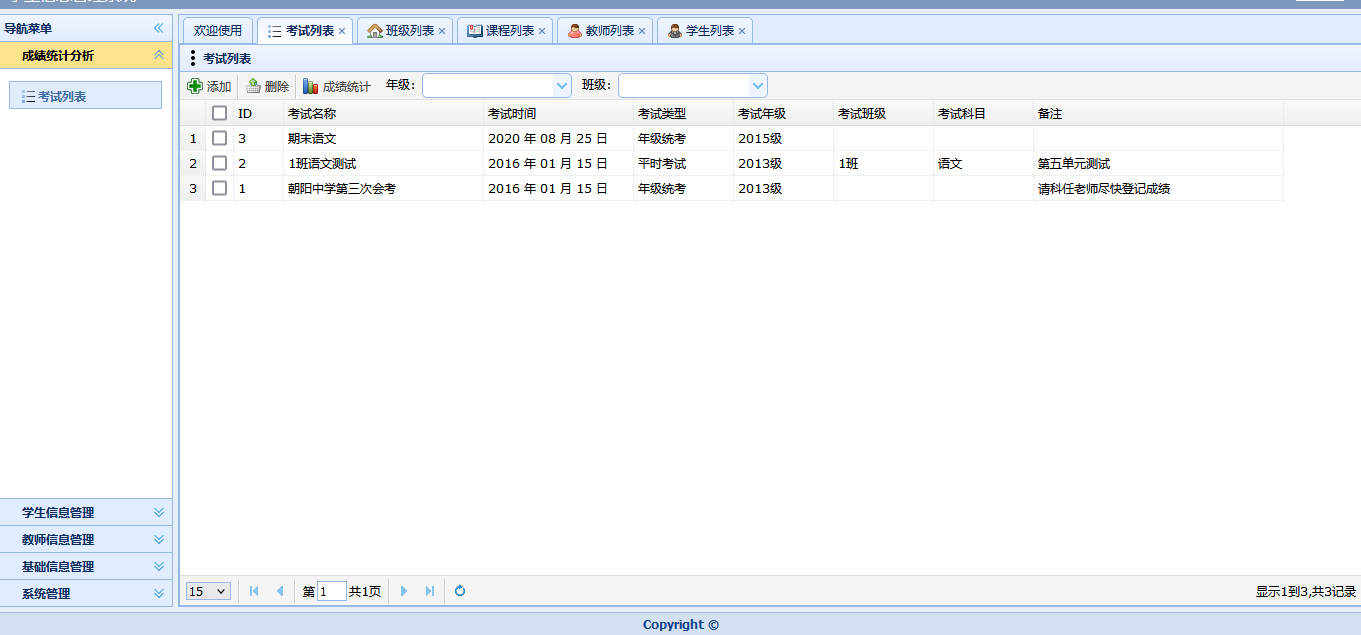Viewport: 1361px width, 635px height.
Task: Go to the first page arrow icon
Action: pyautogui.click(x=254, y=591)
